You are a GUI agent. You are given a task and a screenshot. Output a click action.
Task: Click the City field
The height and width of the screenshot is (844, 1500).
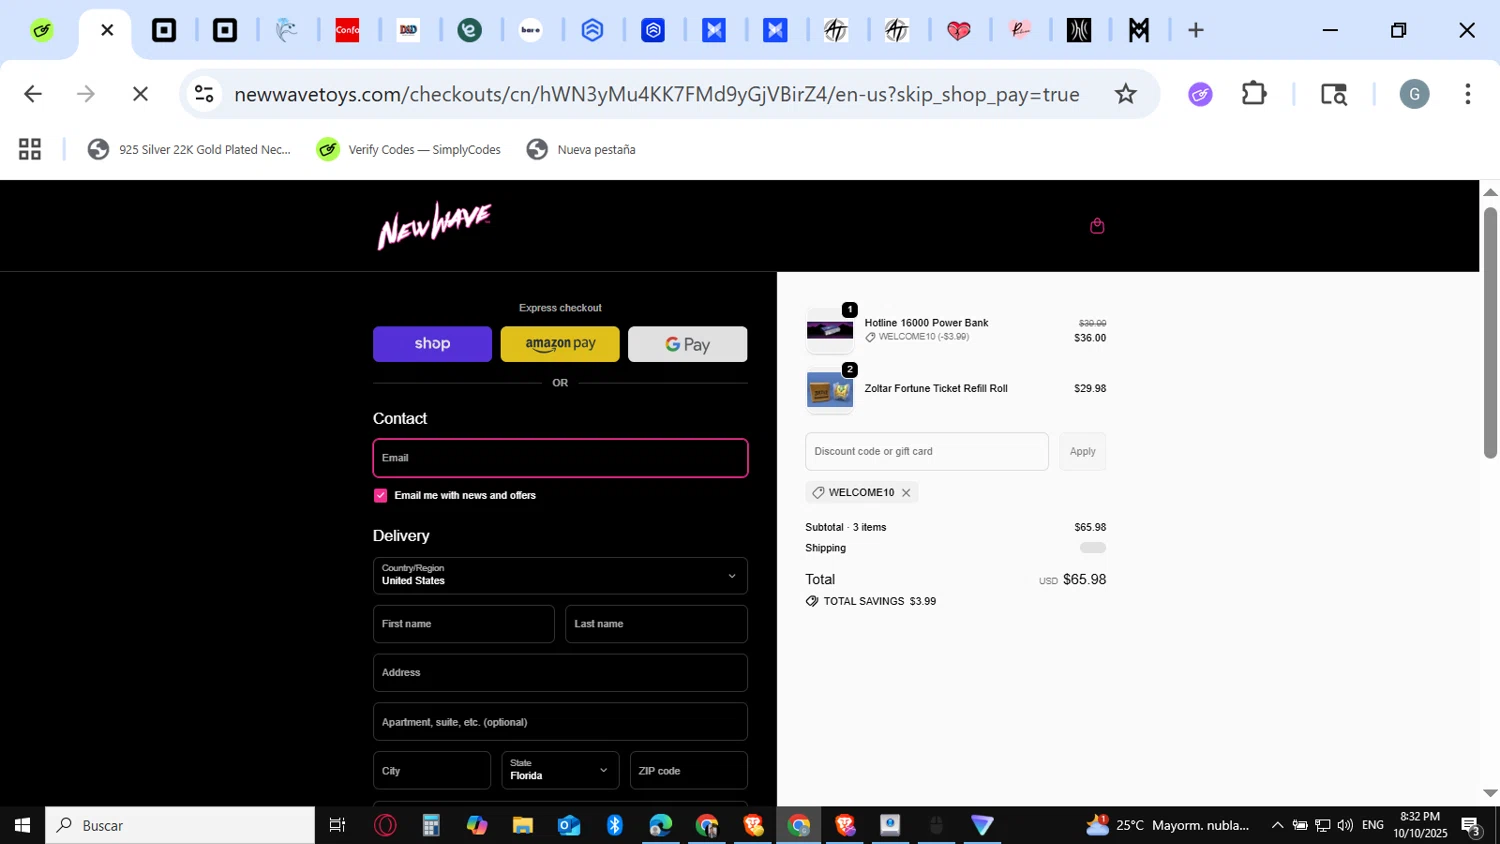pyautogui.click(x=432, y=771)
